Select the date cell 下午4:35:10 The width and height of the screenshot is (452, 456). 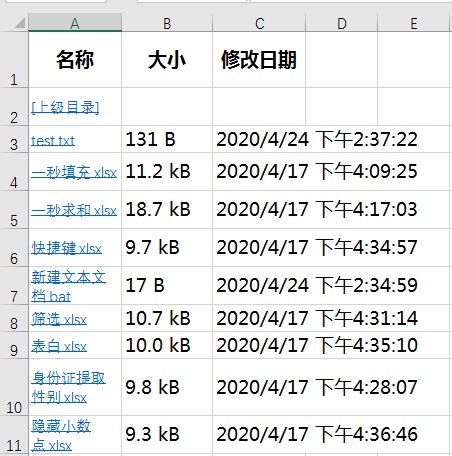[317, 345]
